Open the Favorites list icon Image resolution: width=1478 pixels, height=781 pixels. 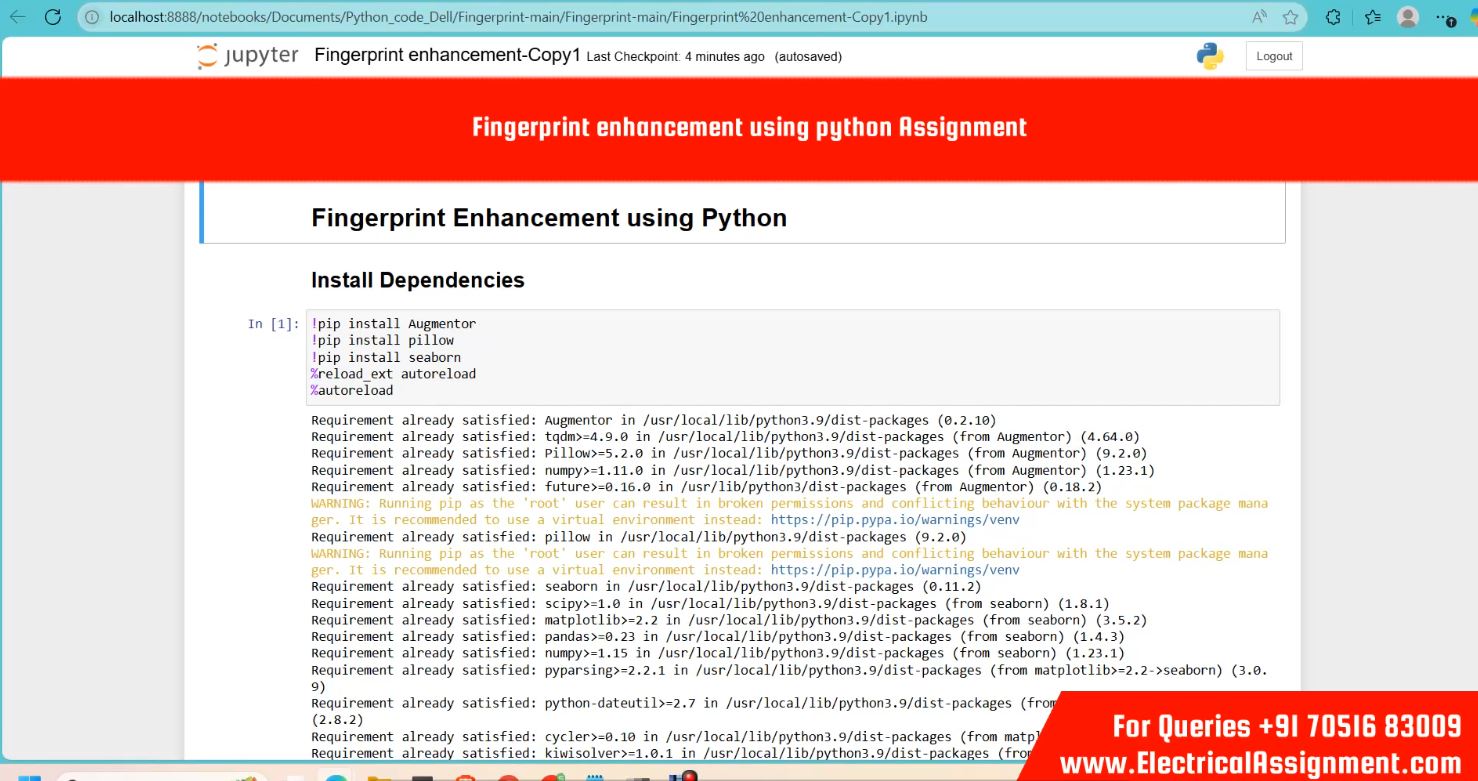(1373, 17)
